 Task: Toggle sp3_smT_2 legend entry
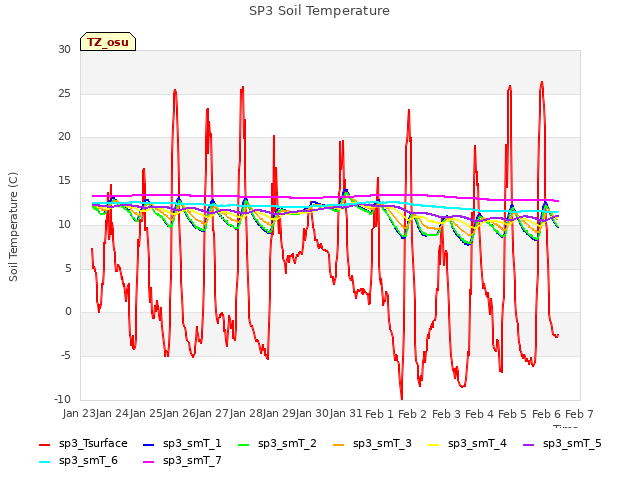277,444
